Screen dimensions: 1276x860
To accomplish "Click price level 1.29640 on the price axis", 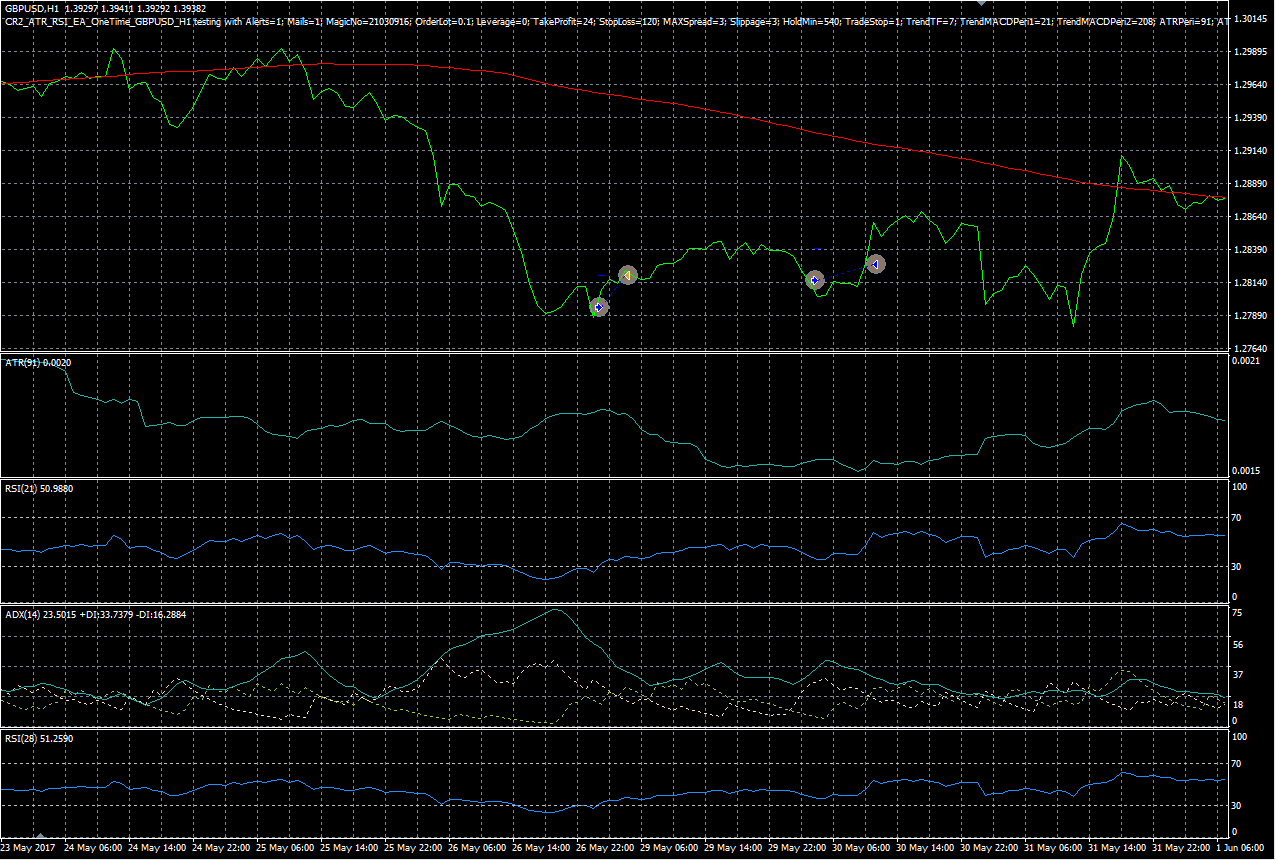I will point(1251,85).
